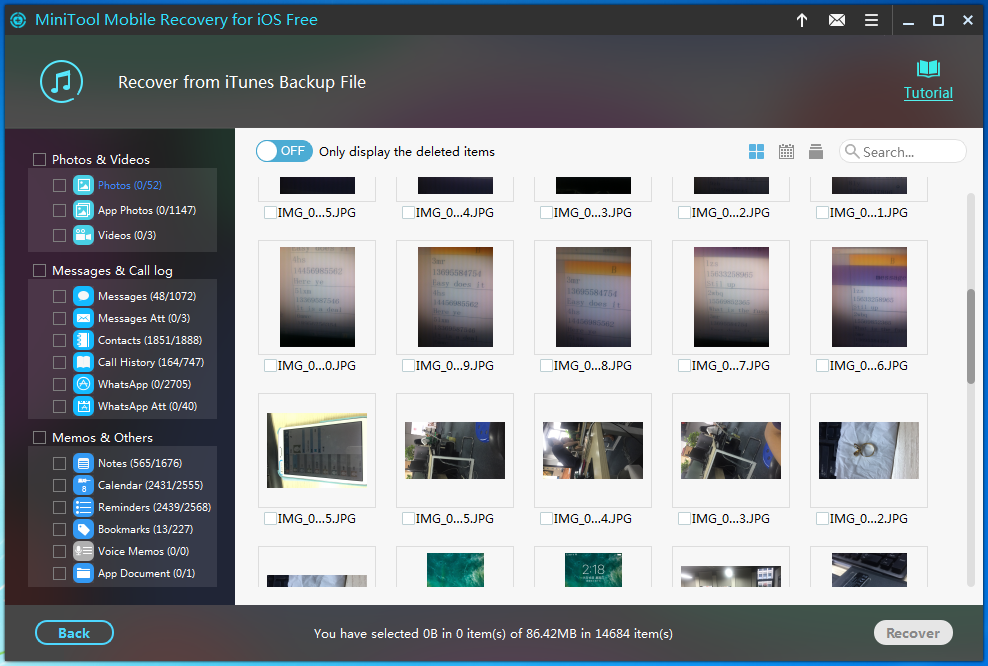Select WhatsApp (0/2705) category
Viewport: 988px width, 666px height.
pyautogui.click(x=144, y=384)
